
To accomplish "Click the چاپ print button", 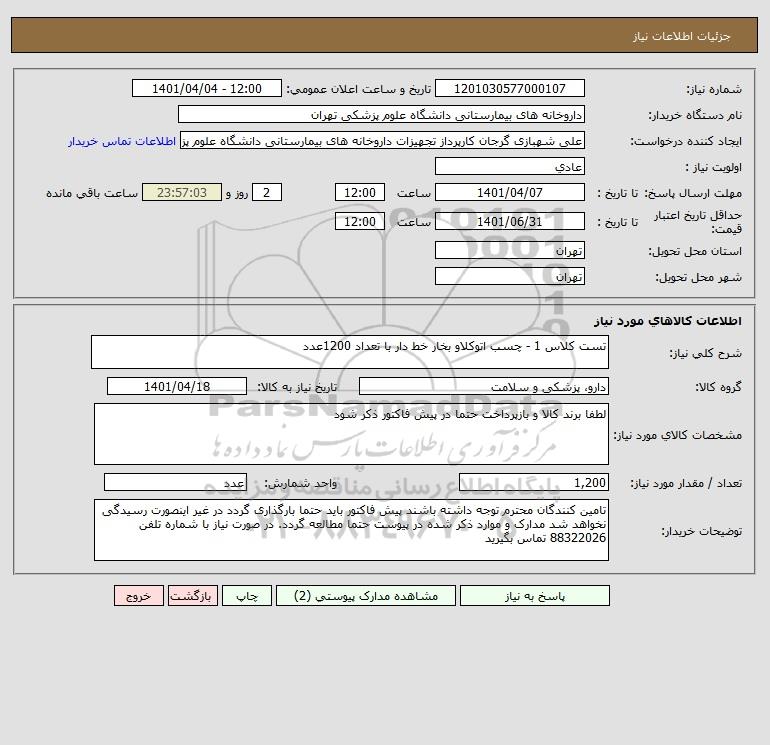I will pyautogui.click(x=247, y=596).
